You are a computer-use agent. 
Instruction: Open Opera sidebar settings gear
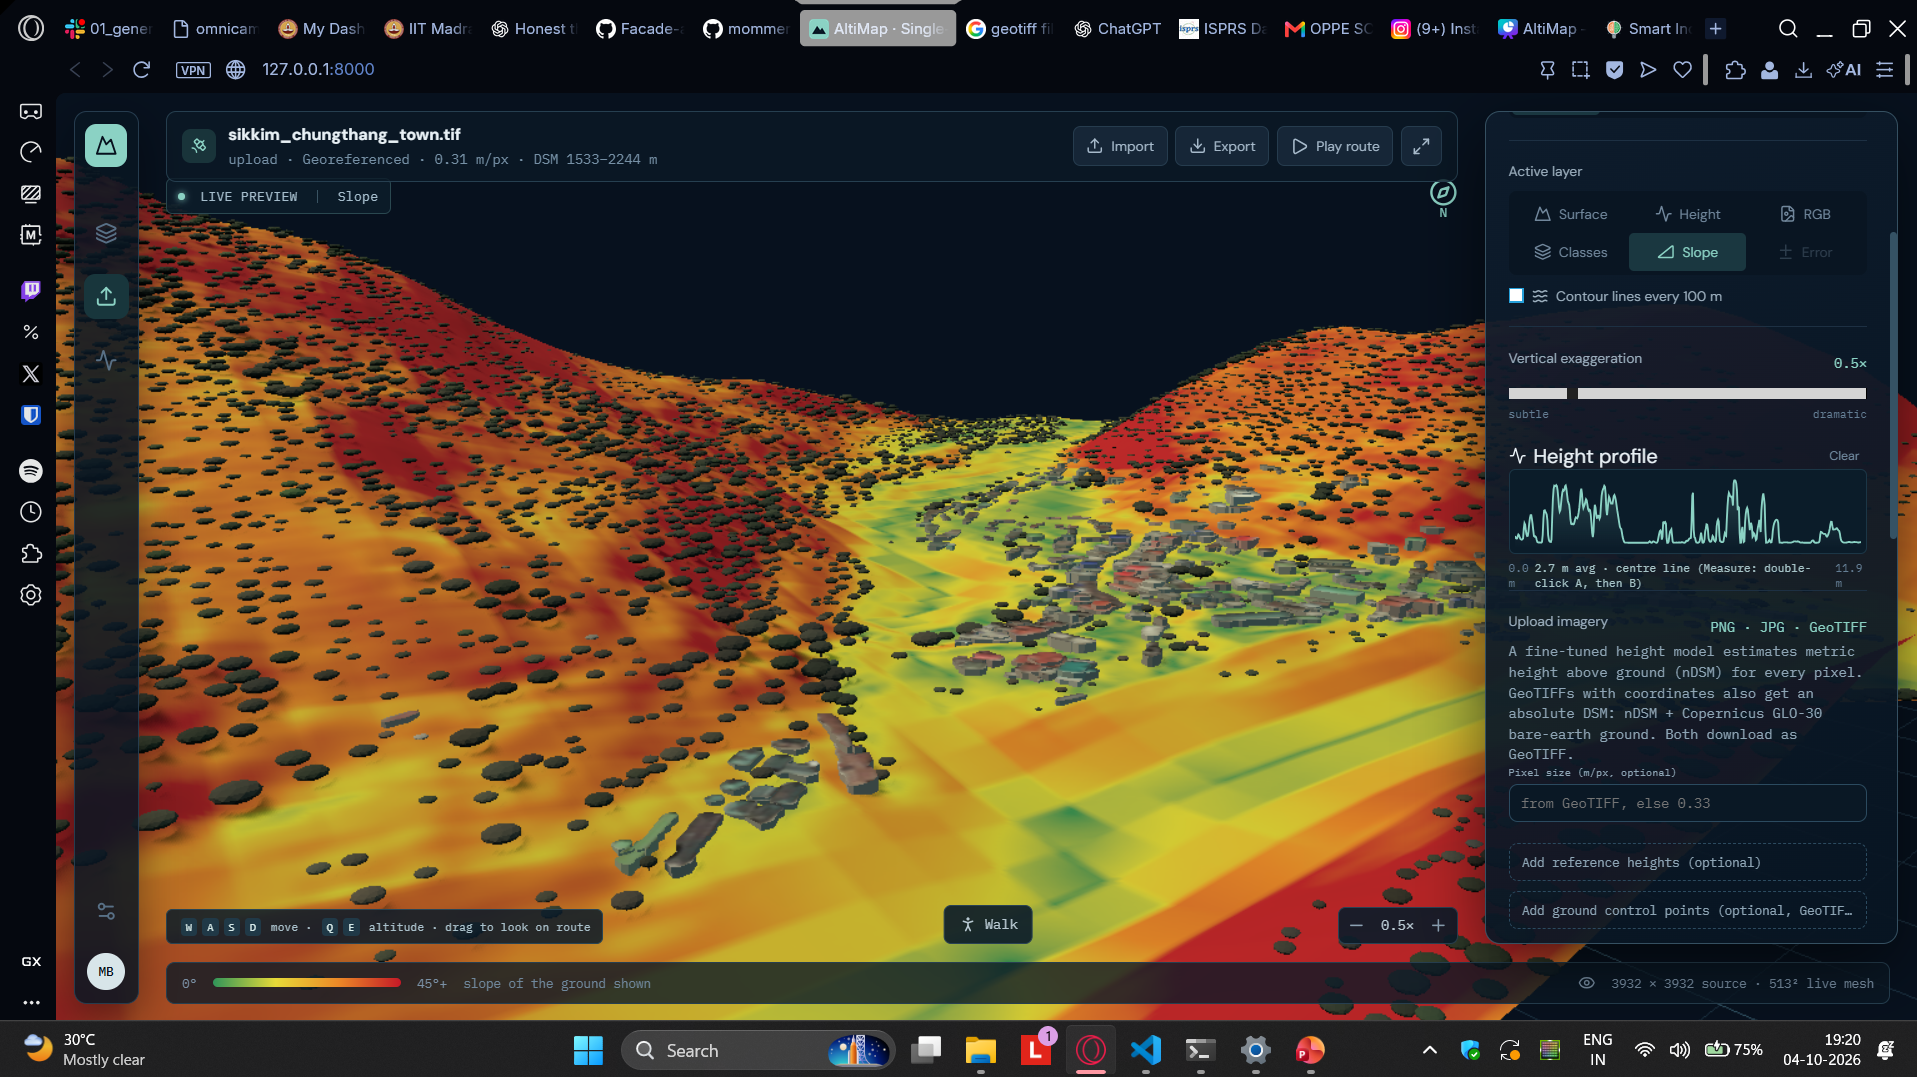[x=31, y=595]
